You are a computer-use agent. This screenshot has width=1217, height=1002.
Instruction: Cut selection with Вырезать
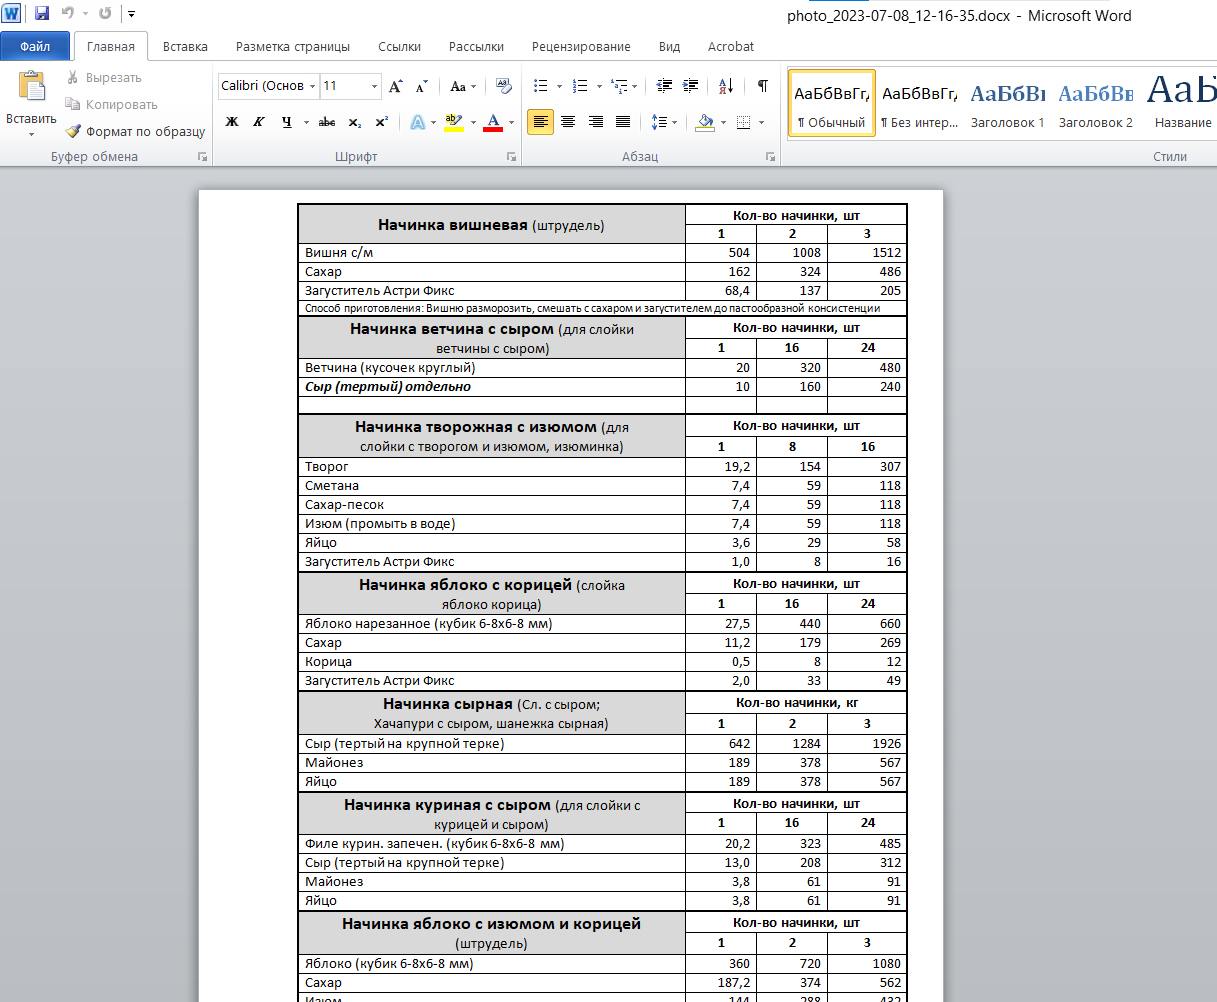pos(104,77)
